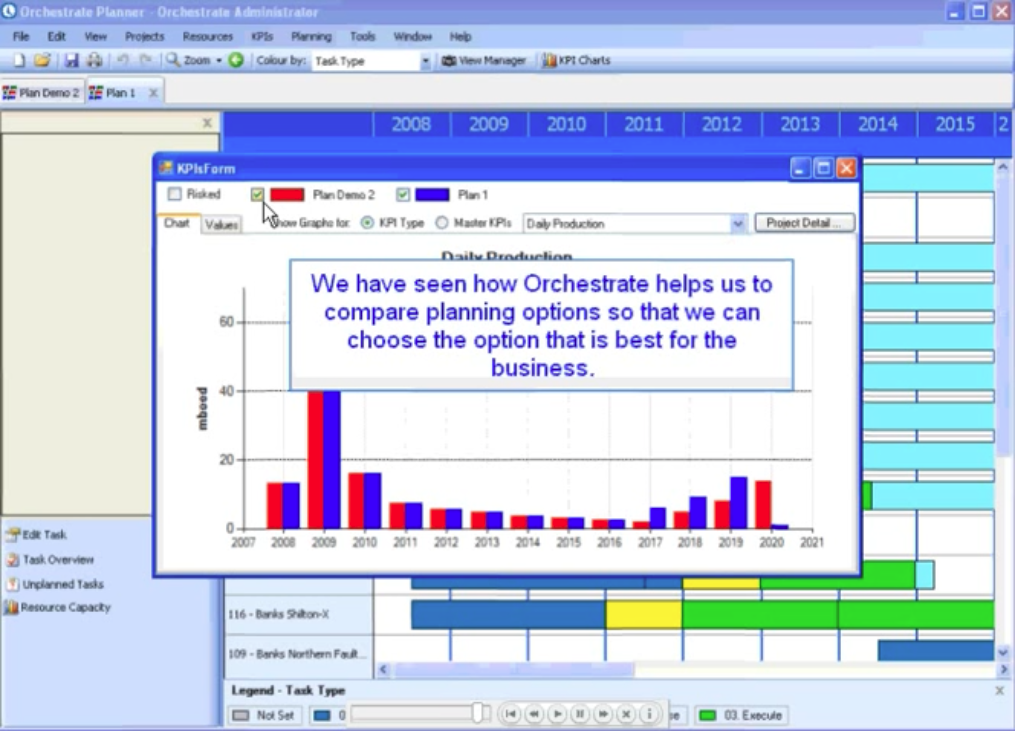Click the 03. Execute legend entry
This screenshot has width=1015, height=731.
point(742,715)
